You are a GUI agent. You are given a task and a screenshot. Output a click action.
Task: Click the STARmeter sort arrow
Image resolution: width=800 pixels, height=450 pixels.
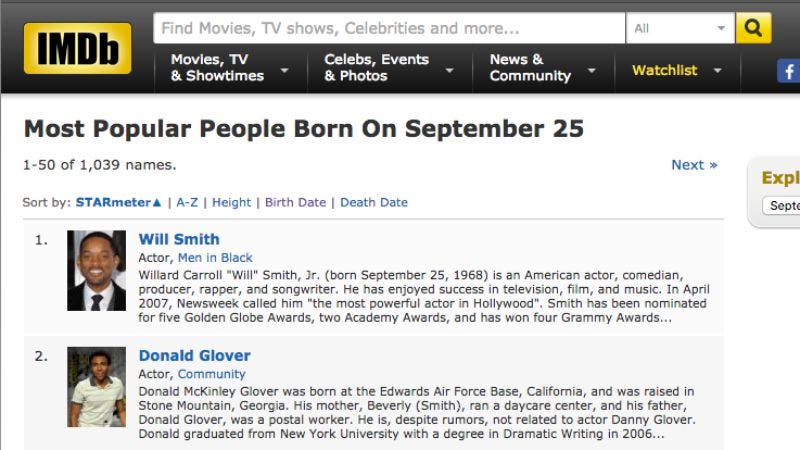pyautogui.click(x=157, y=203)
